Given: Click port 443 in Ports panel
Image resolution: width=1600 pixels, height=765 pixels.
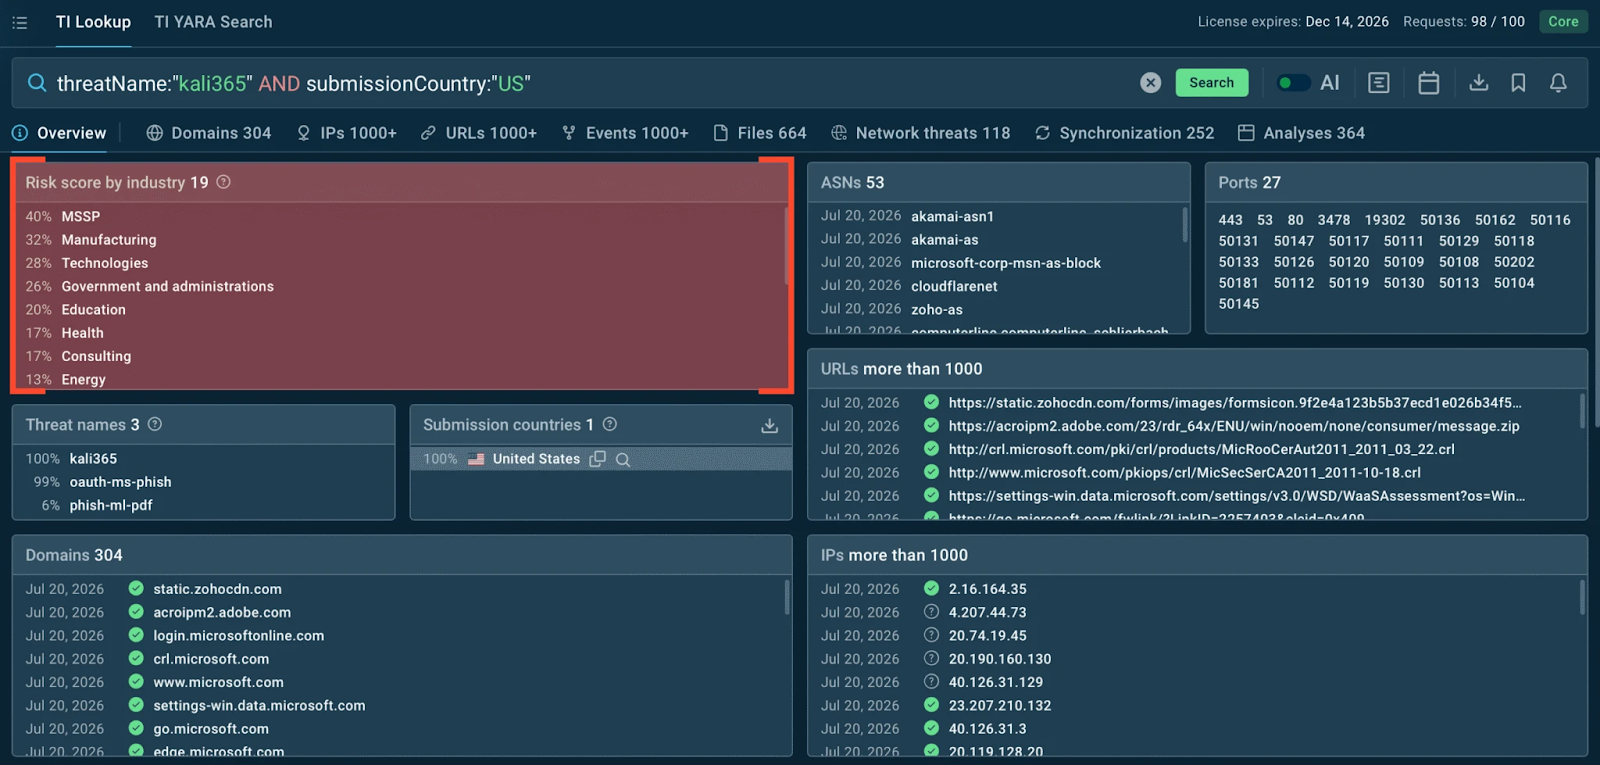Looking at the screenshot, I should click(1230, 220).
